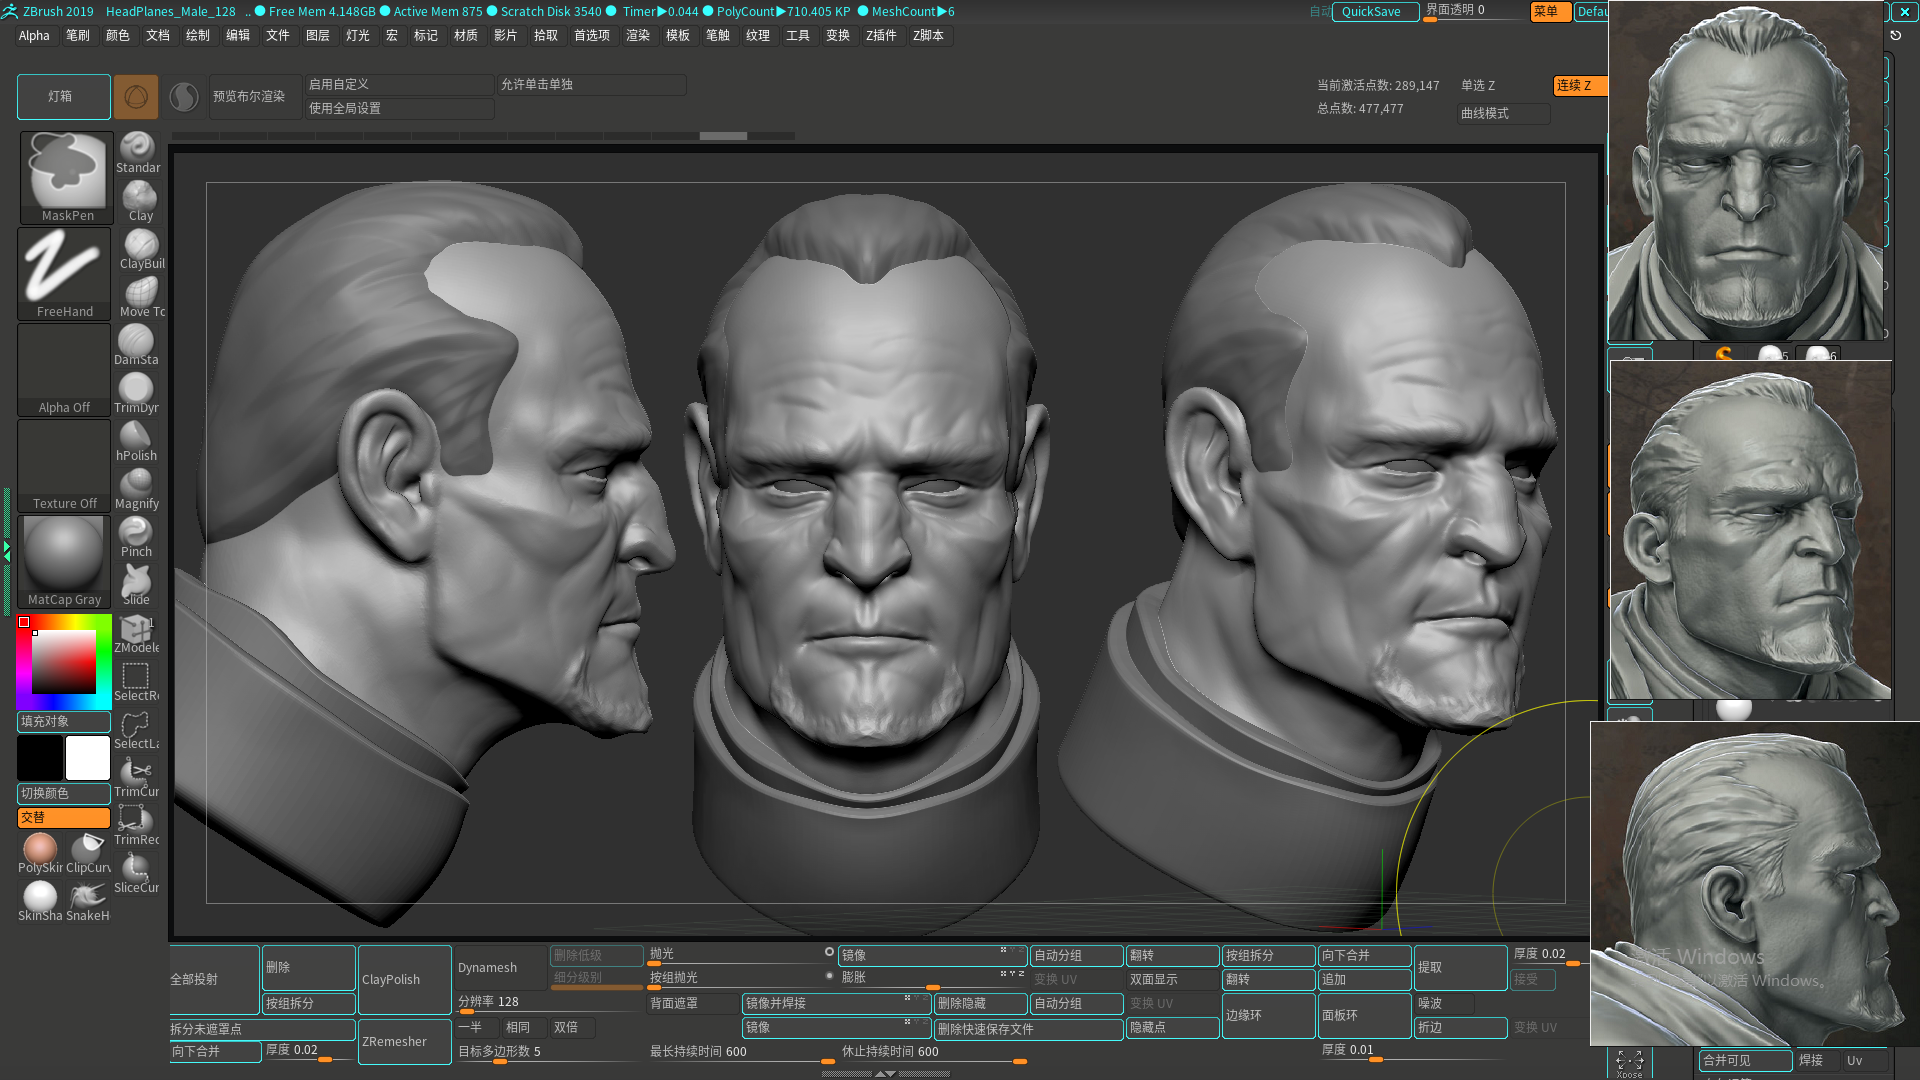Select the white secondary color swatch
The height and width of the screenshot is (1080, 1920).
pyautogui.click(x=88, y=758)
